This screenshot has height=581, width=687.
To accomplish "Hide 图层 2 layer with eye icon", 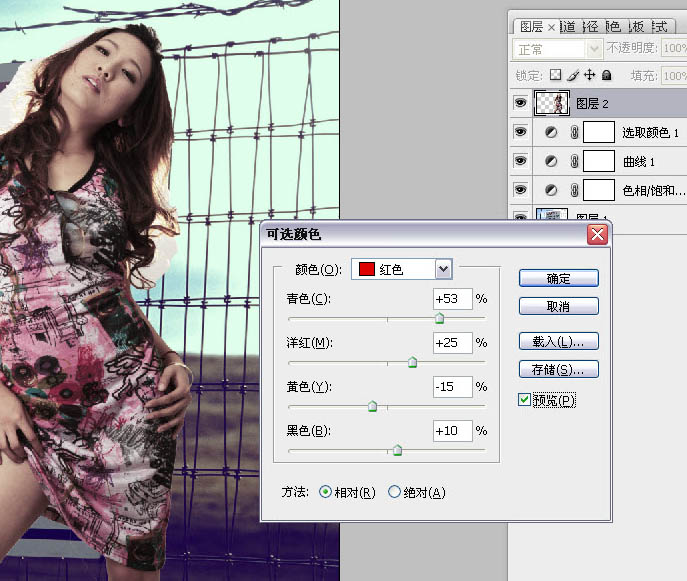I will tap(520, 102).
